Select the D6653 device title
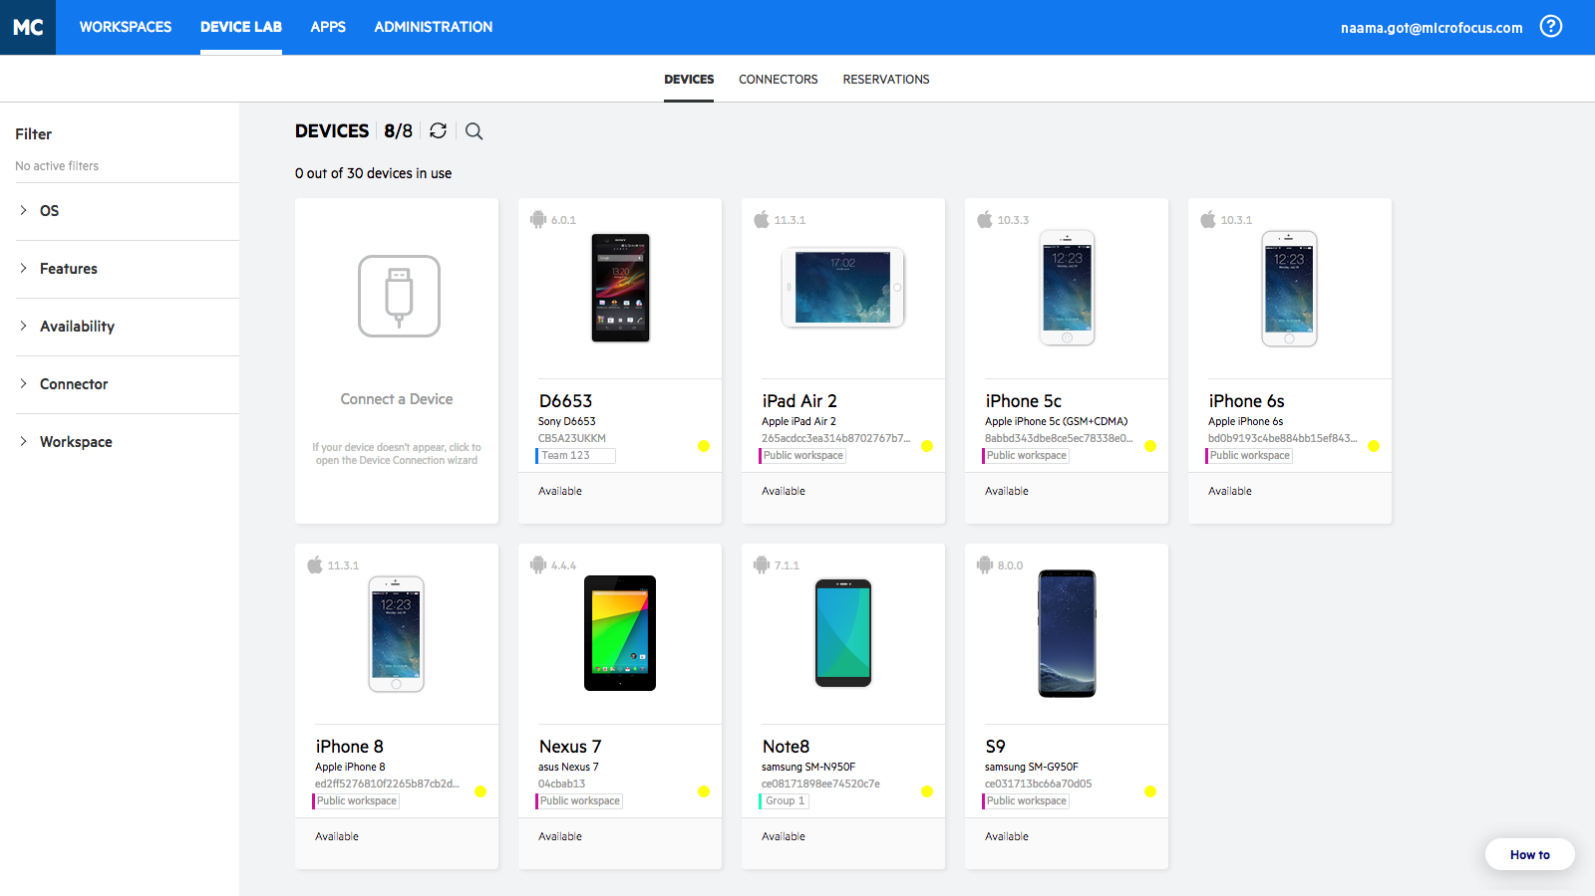1595x896 pixels. [x=566, y=401]
